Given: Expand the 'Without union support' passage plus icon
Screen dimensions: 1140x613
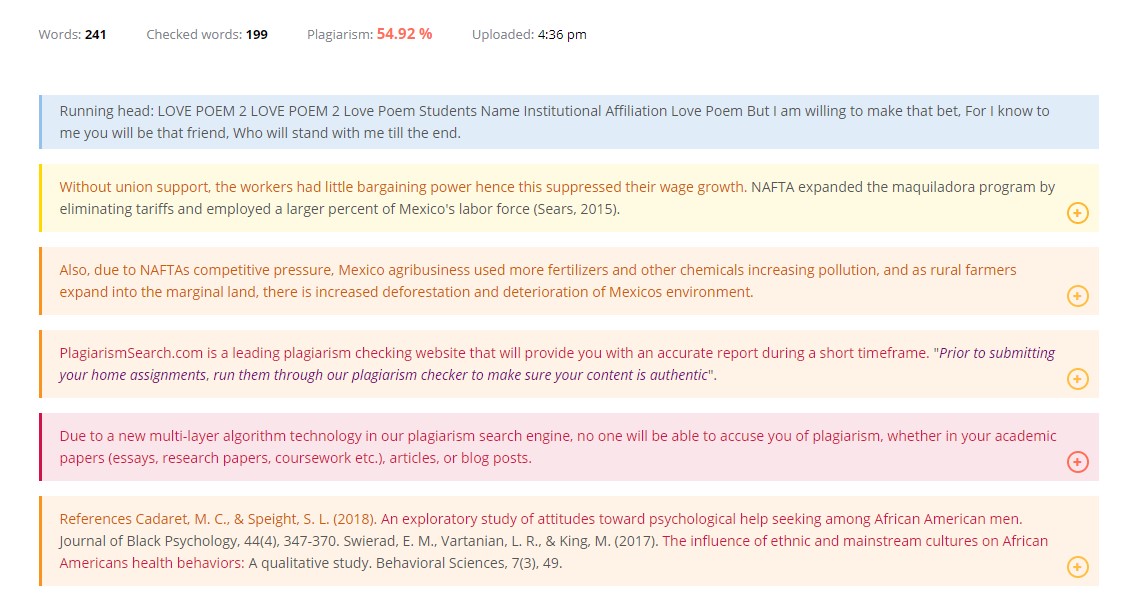Looking at the screenshot, I should click(x=1077, y=213).
